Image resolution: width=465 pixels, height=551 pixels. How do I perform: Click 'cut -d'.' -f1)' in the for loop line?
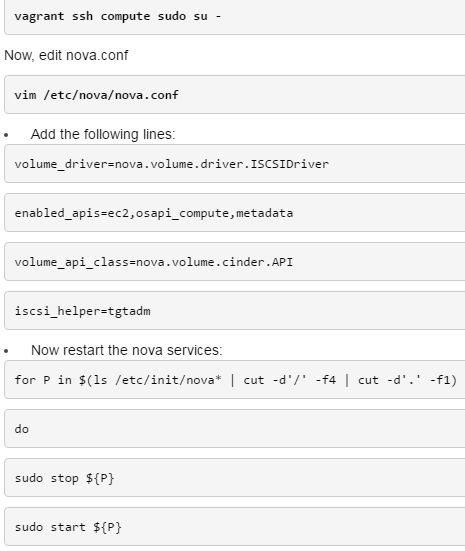407,380
